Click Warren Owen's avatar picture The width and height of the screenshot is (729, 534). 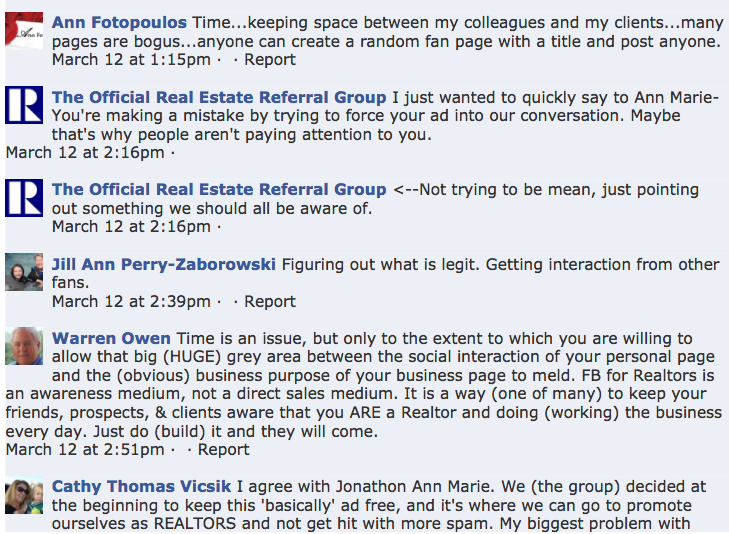pos(24,347)
